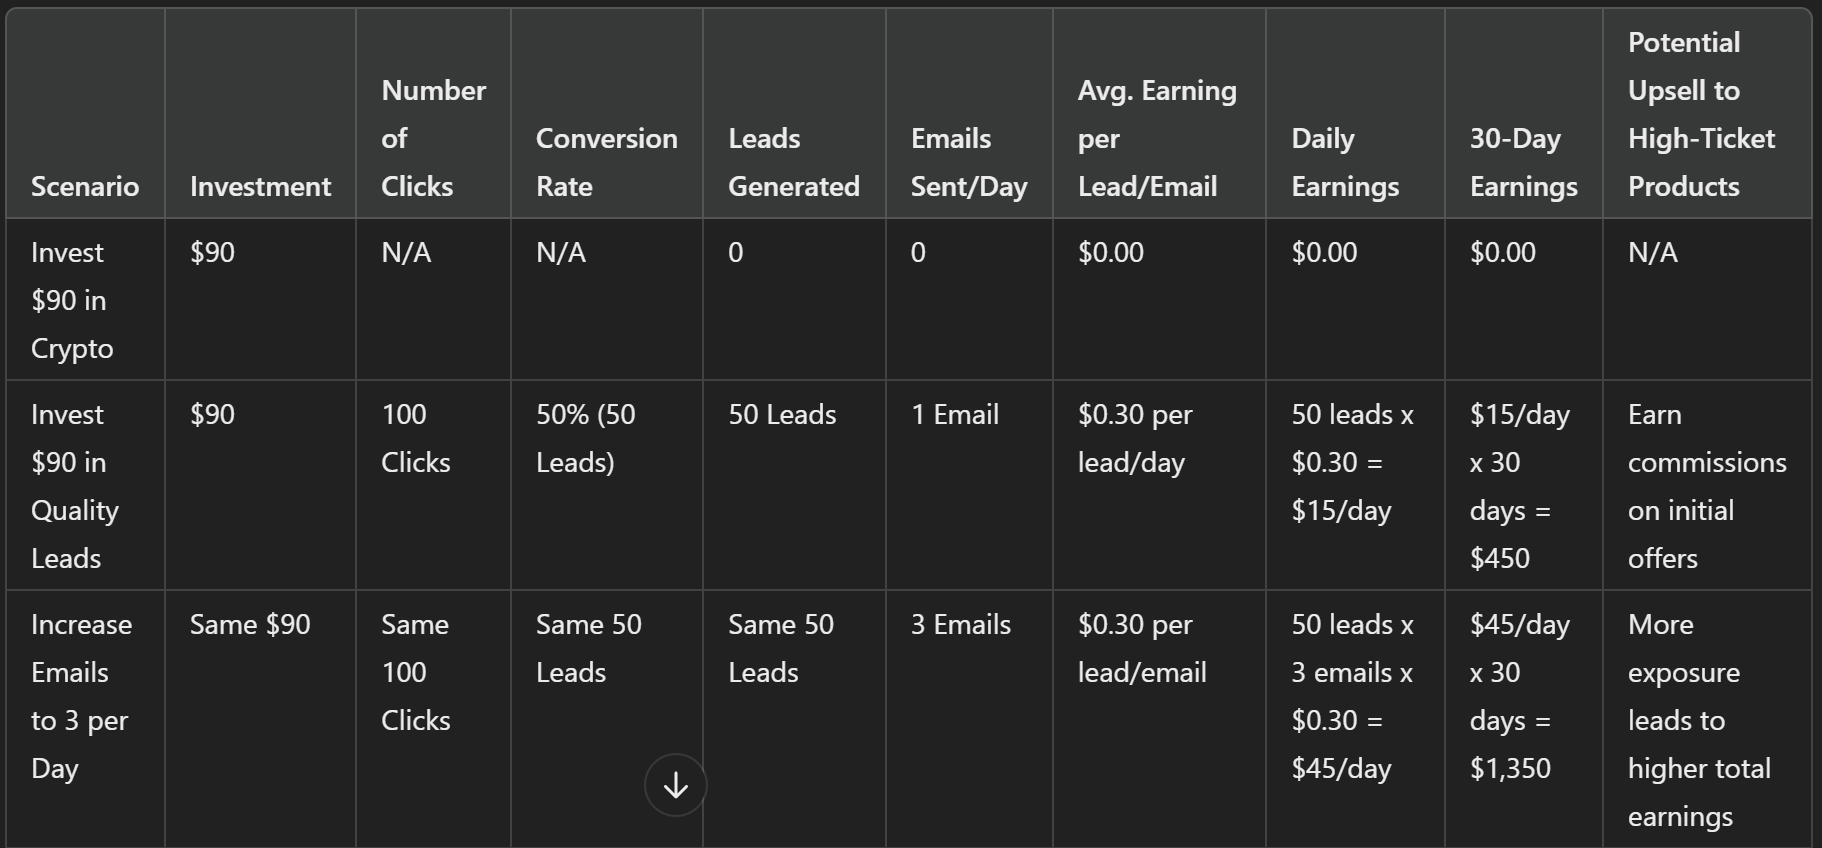Click the Avg. Earning per Lead/Email header
The image size is (1822, 848).
(1157, 138)
